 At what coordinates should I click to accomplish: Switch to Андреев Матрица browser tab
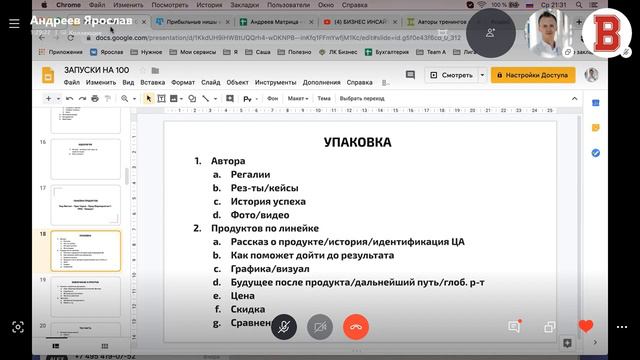(x=276, y=22)
